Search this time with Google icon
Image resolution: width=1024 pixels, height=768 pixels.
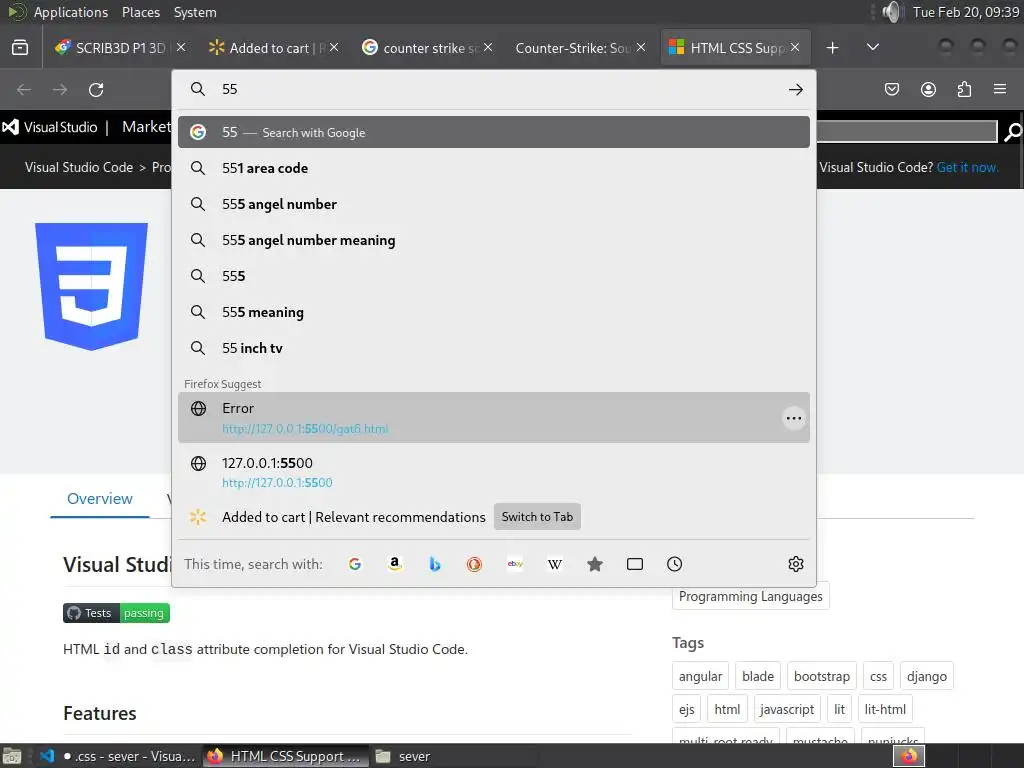point(355,564)
